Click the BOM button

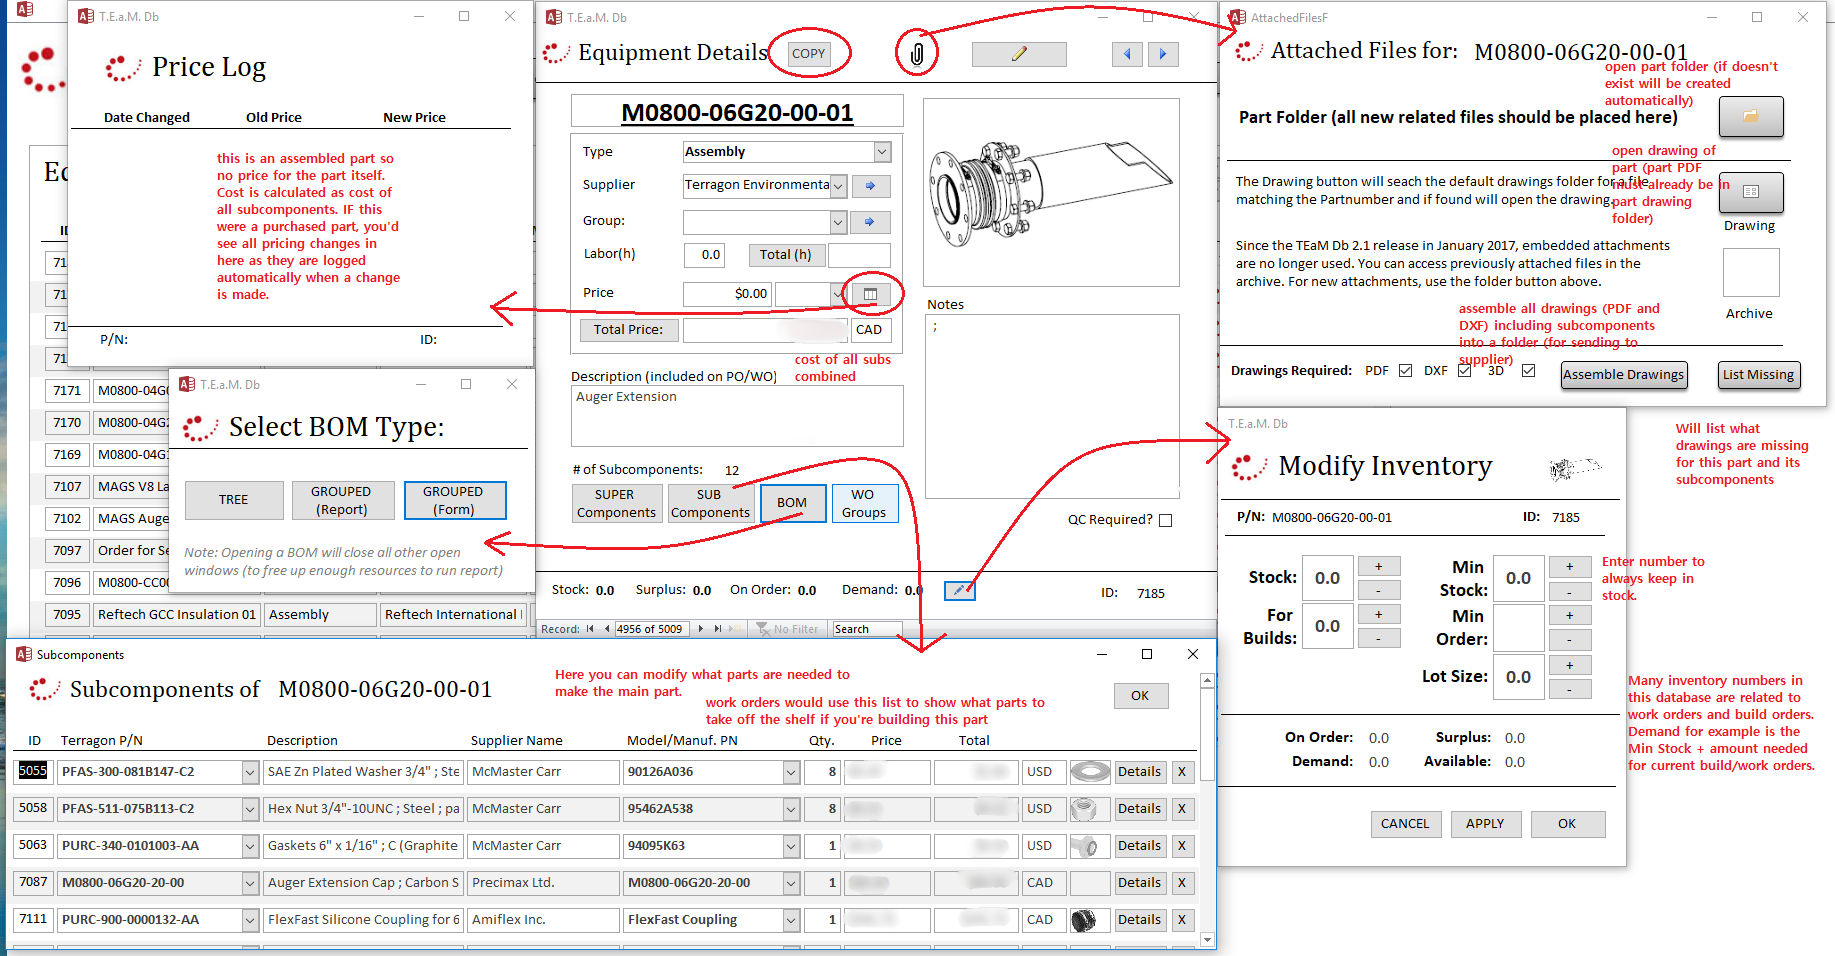792,504
